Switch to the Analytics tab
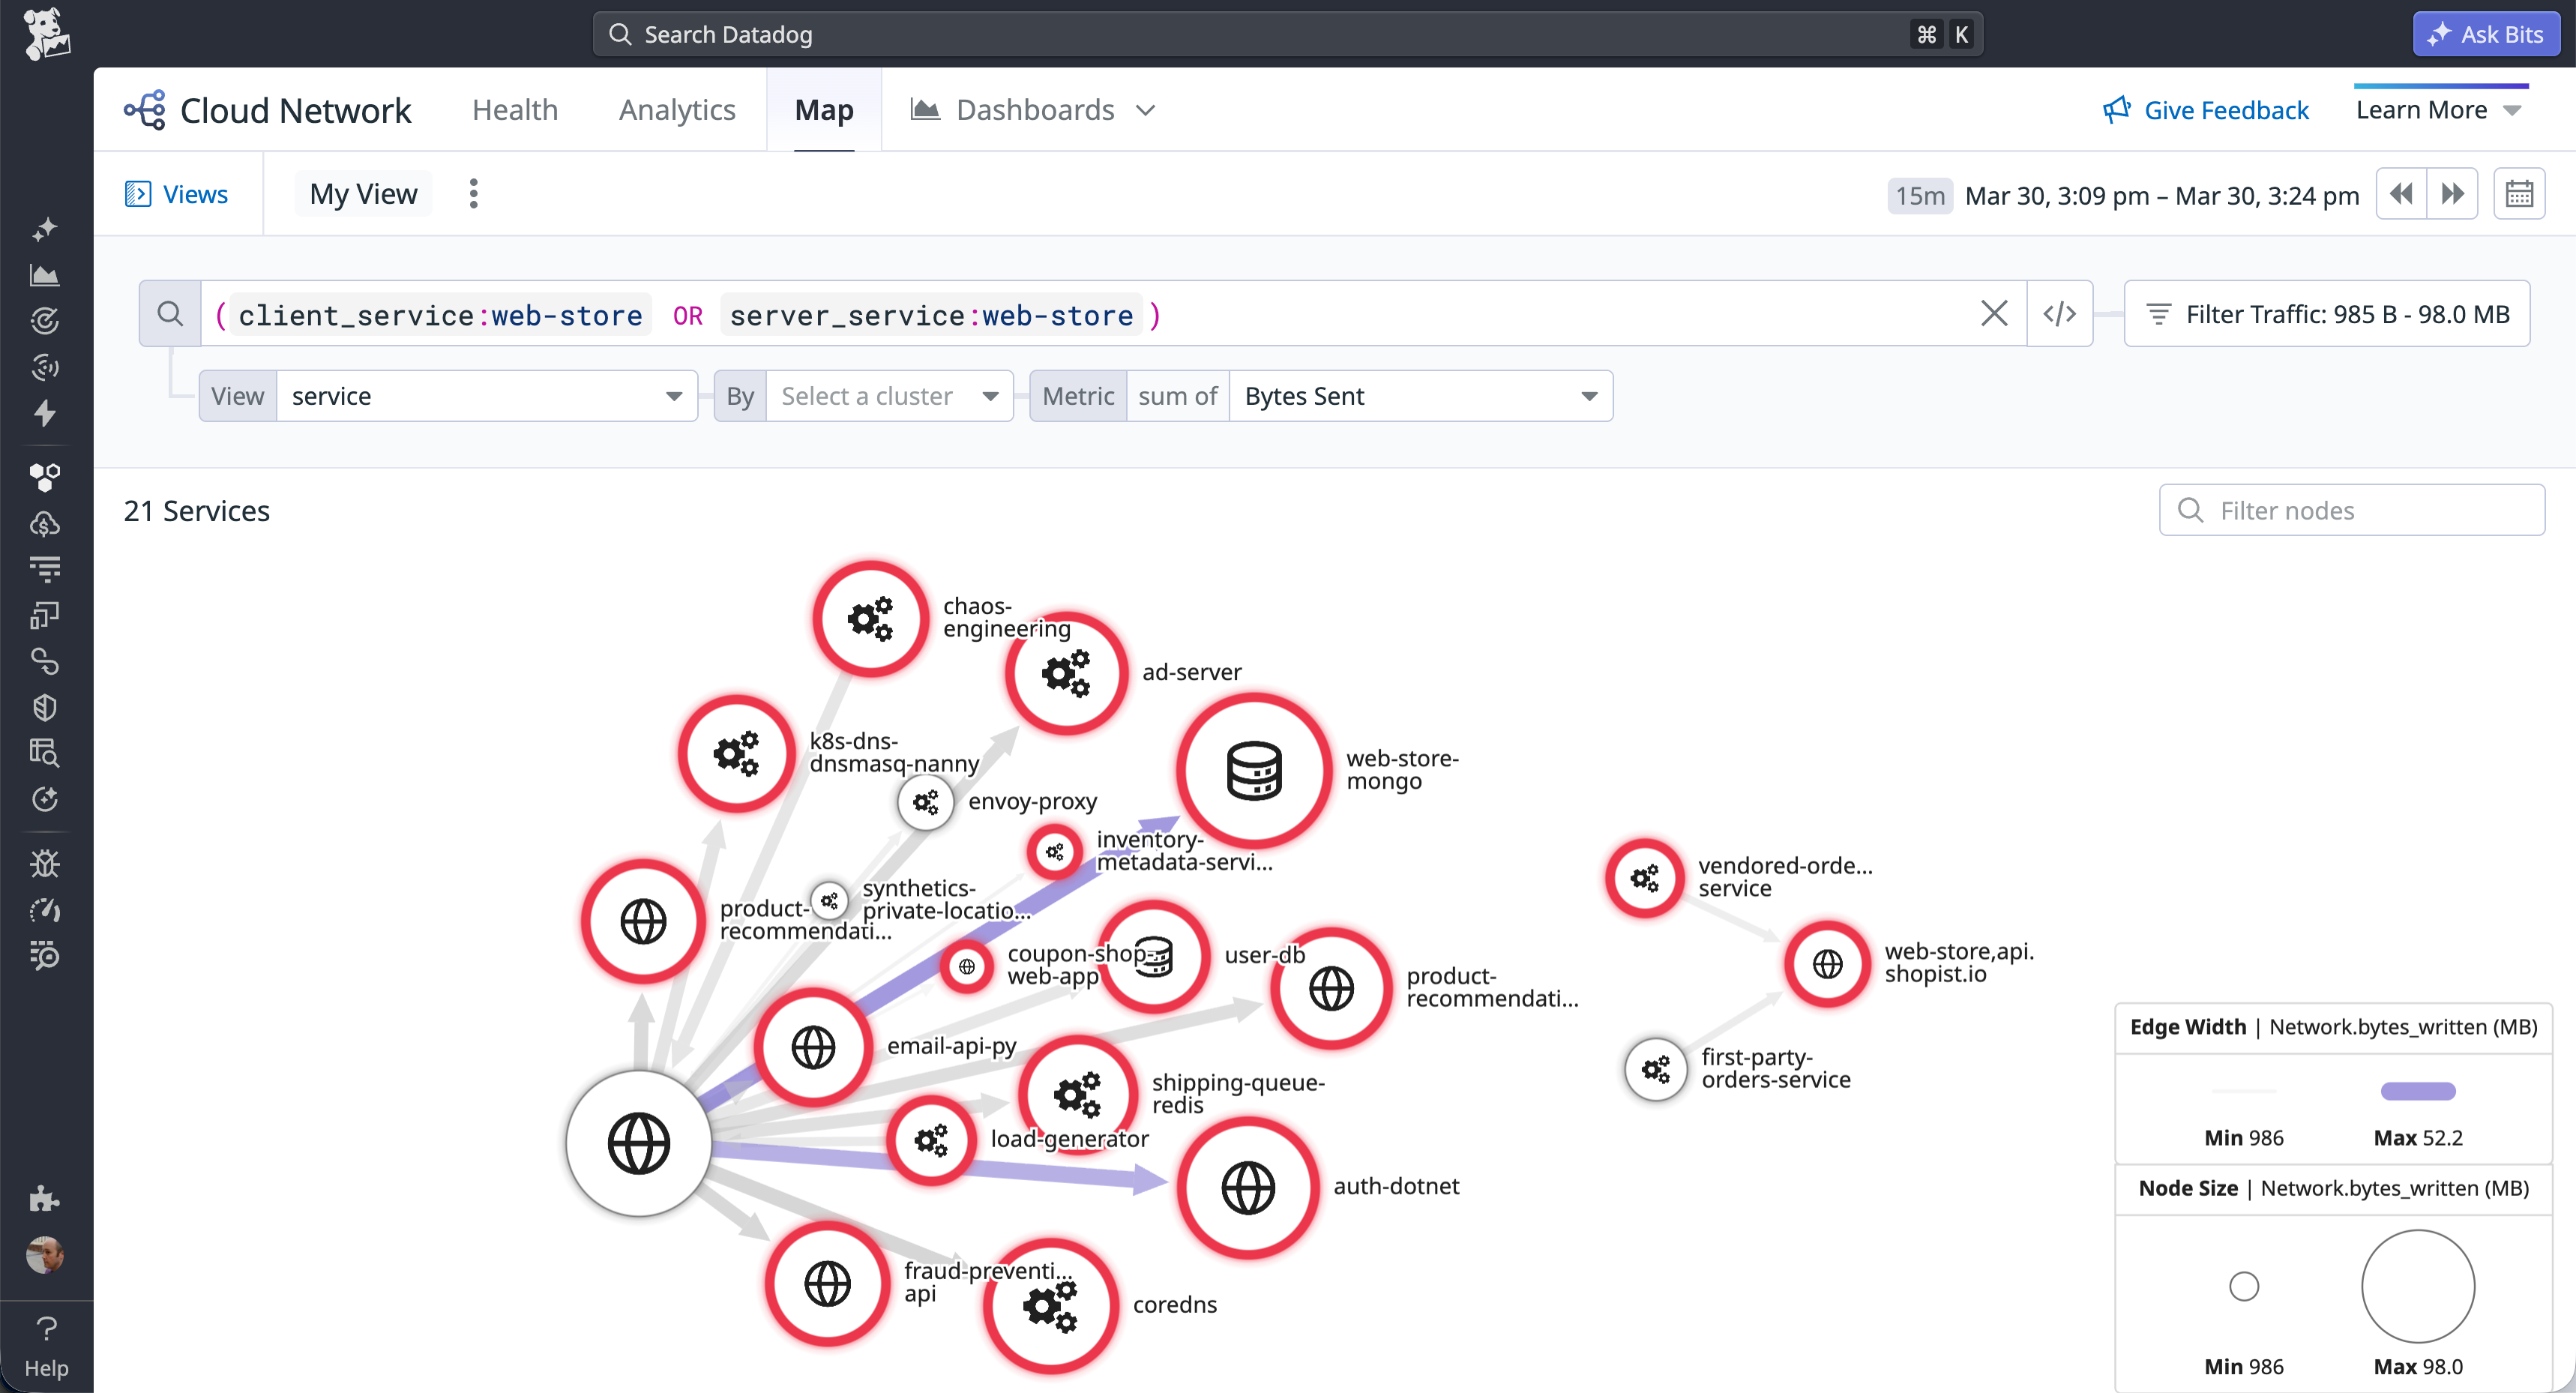 [x=677, y=110]
